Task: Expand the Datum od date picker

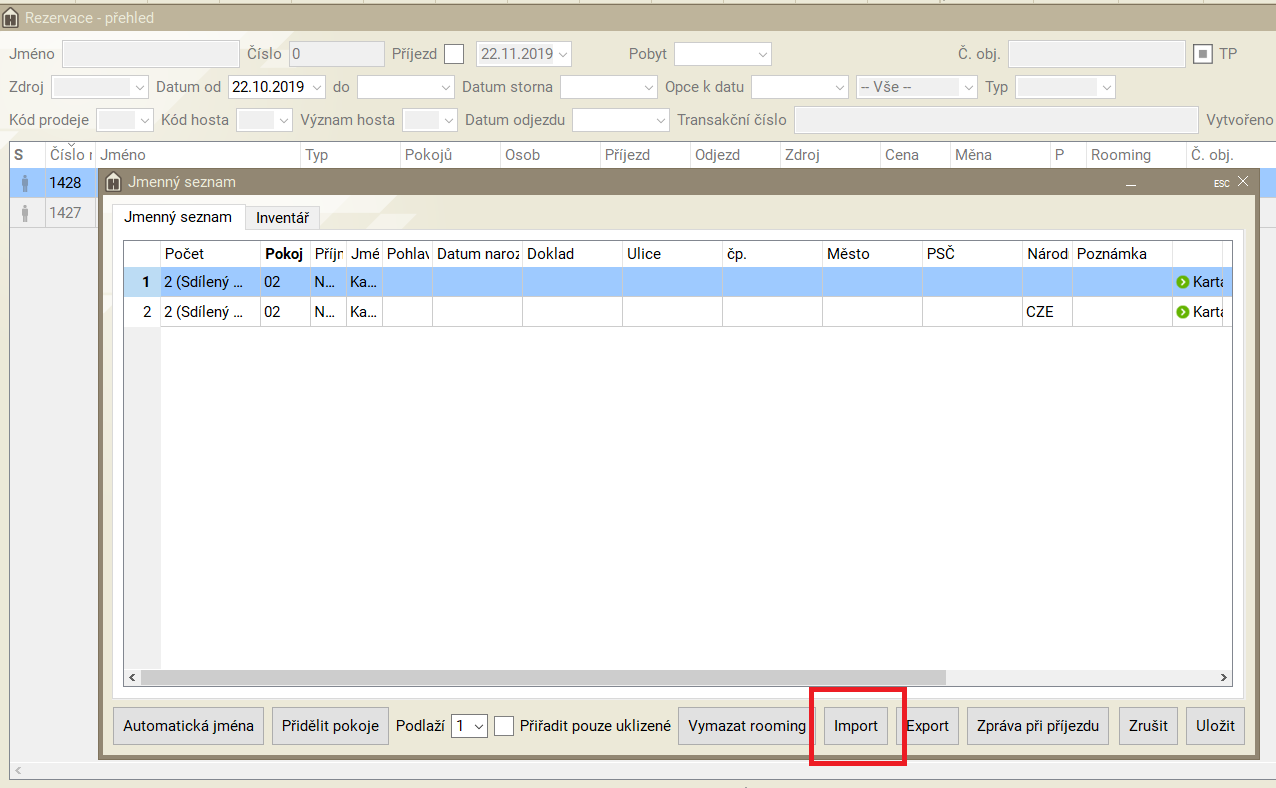Action: tap(318, 88)
